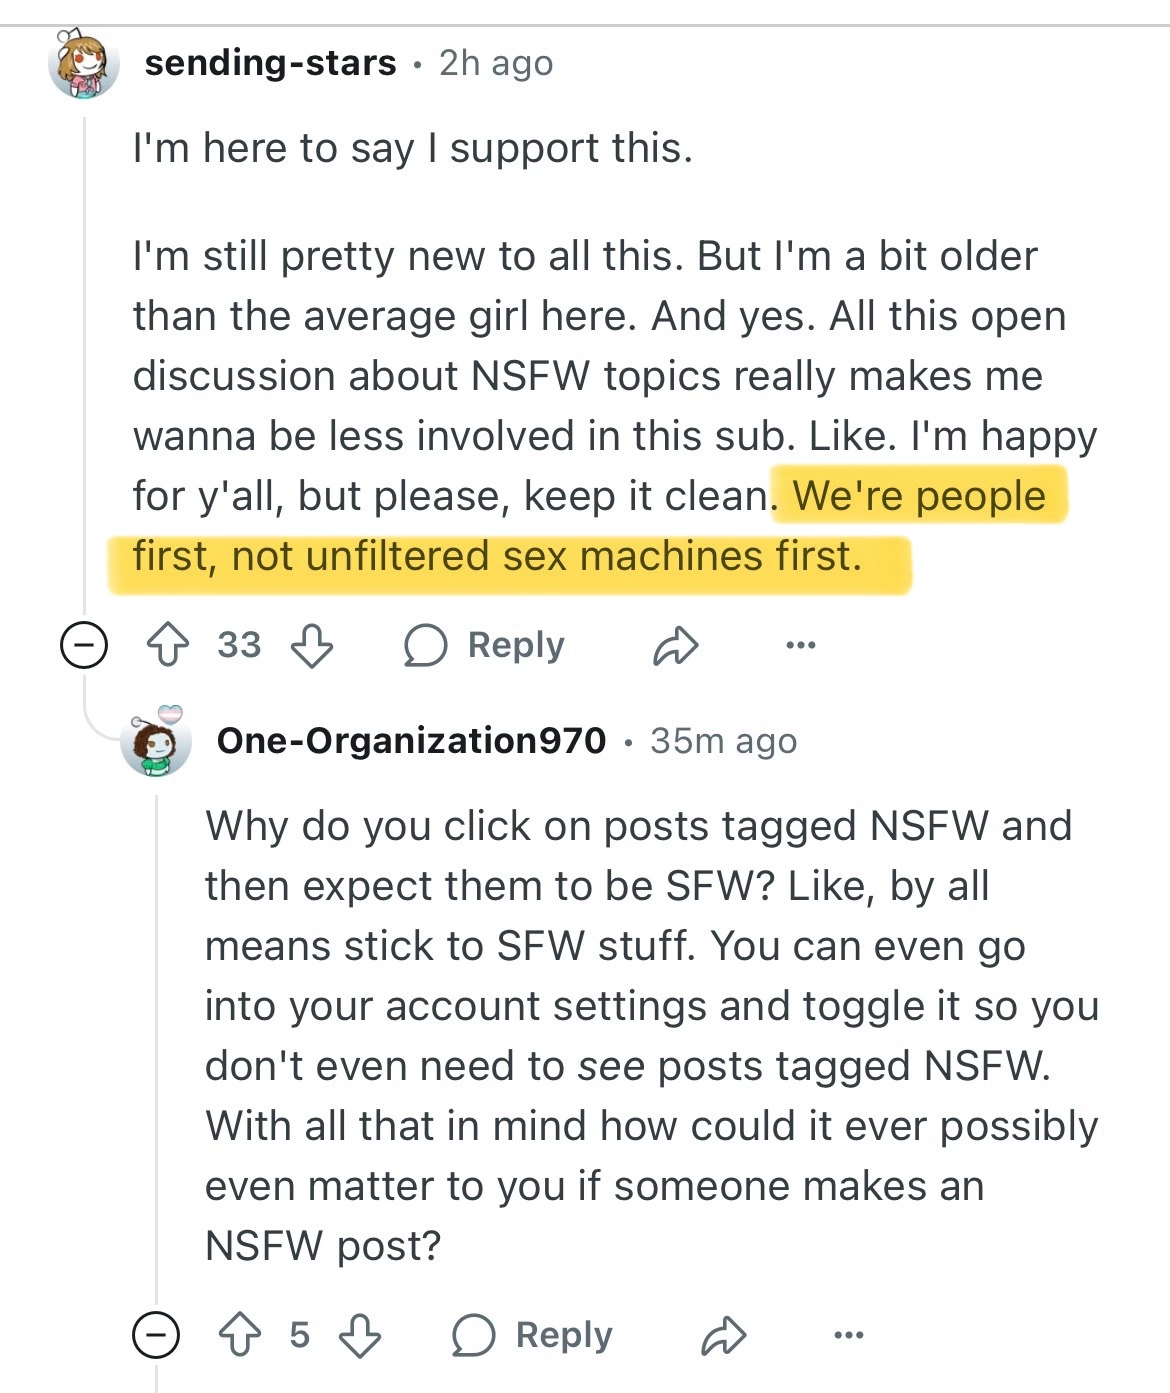Open more options on One-Organization970's reply
Viewport: 1170px width, 1393px height.
click(x=848, y=1335)
